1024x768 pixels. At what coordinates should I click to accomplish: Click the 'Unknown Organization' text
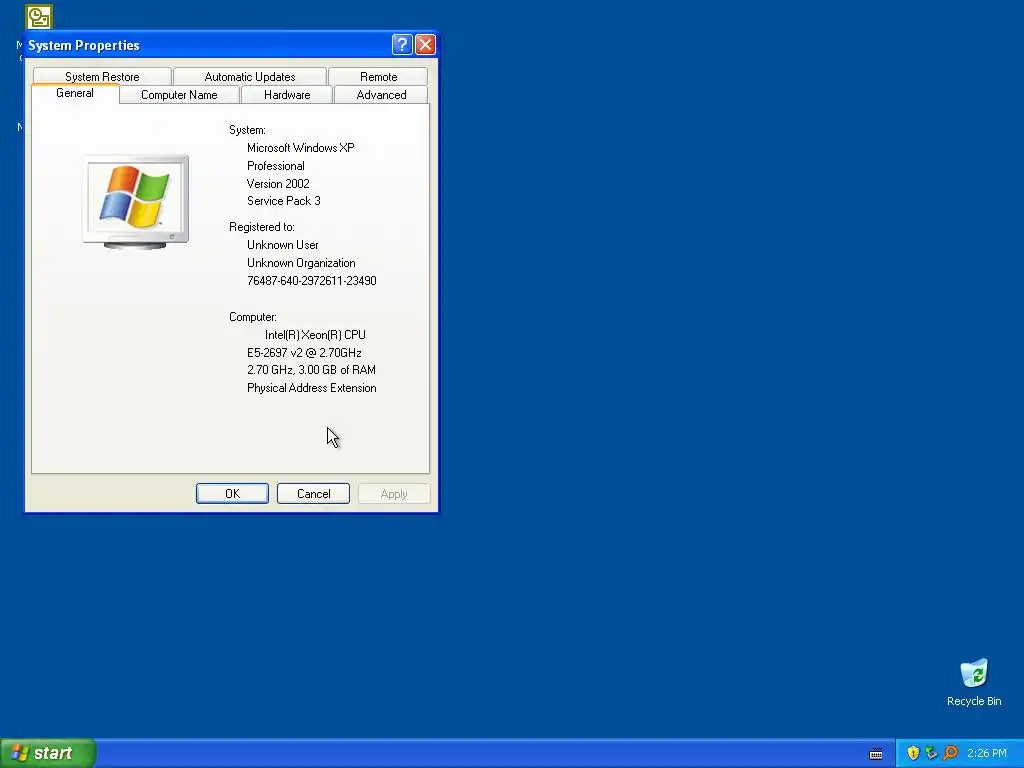click(x=301, y=263)
